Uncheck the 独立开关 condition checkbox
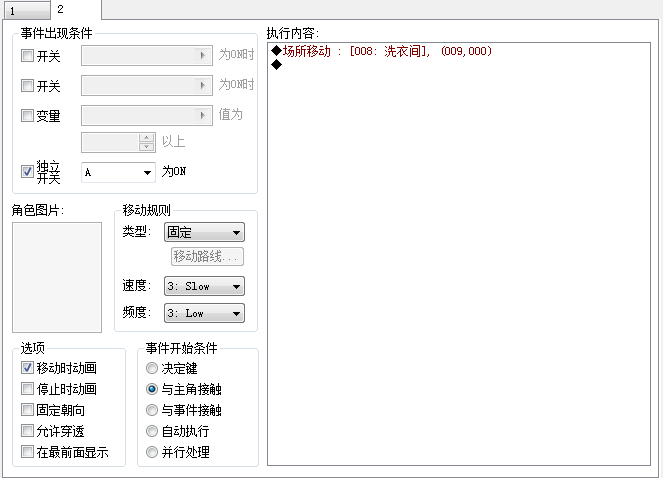This screenshot has width=663, height=478. [x=27, y=171]
